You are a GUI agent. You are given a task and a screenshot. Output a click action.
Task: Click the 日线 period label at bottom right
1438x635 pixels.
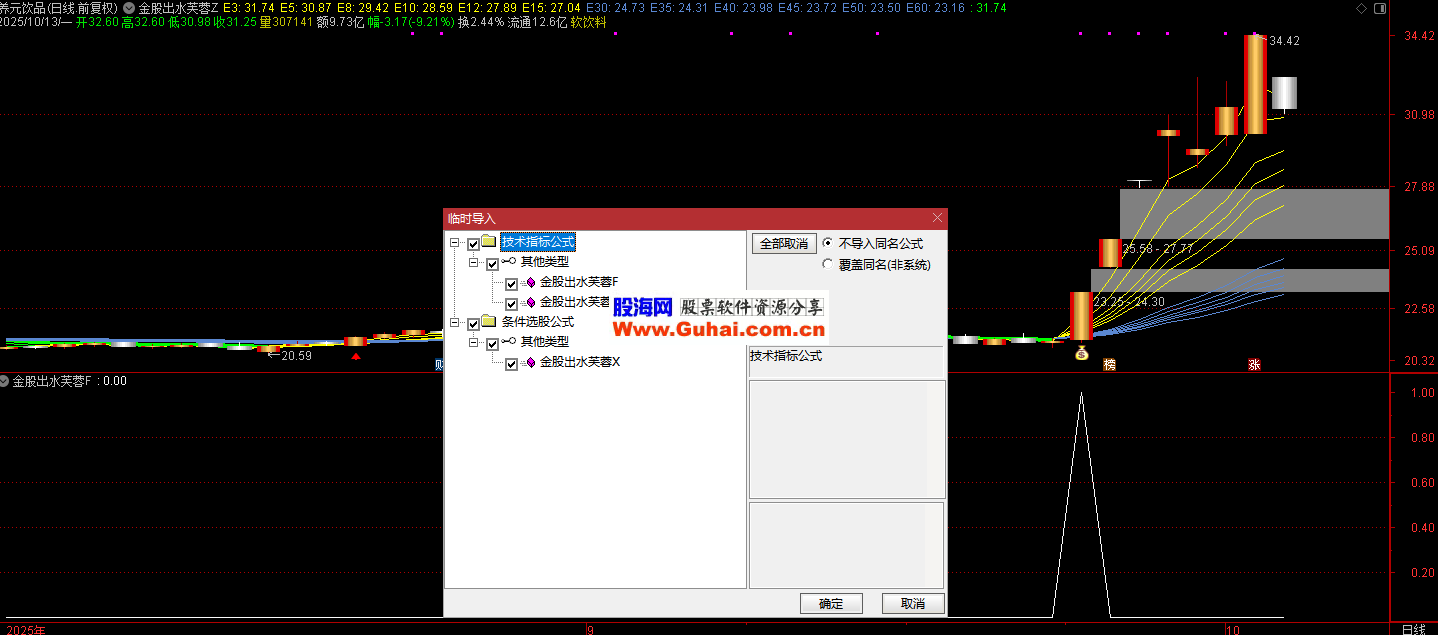point(1413,629)
